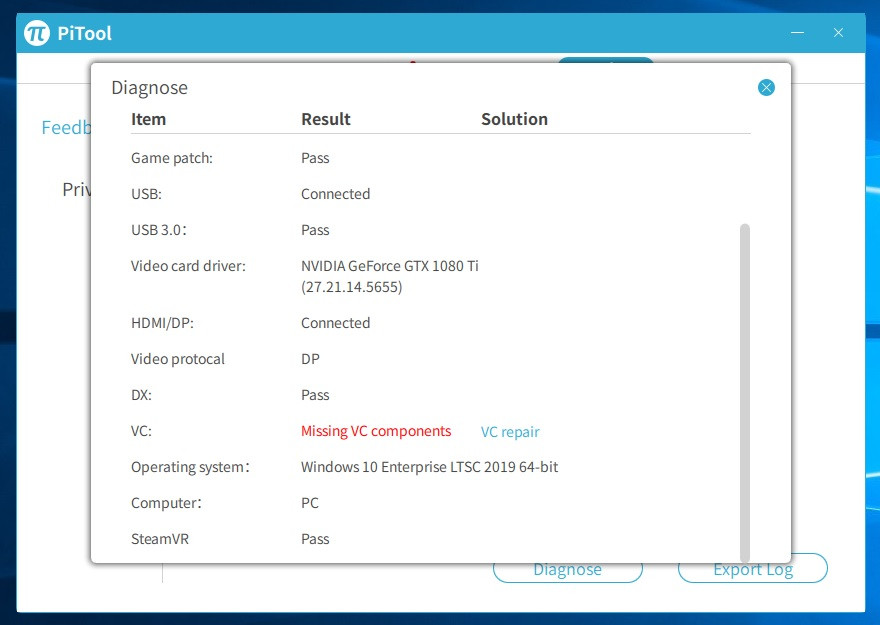The image size is (880, 625).
Task: Click the 'Diagnose' dialog title
Action: (149, 88)
